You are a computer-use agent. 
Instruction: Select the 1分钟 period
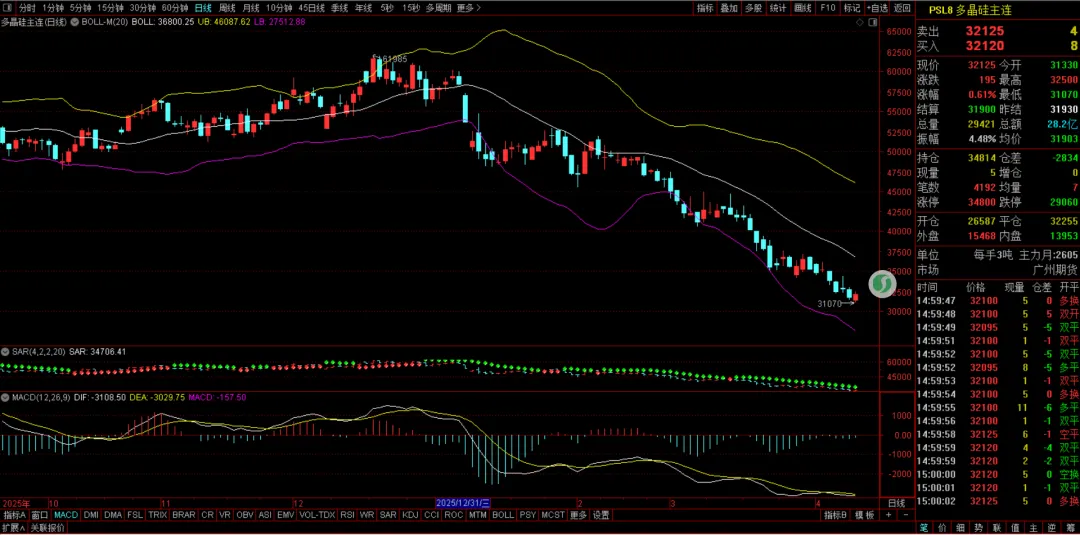pyautogui.click(x=53, y=8)
